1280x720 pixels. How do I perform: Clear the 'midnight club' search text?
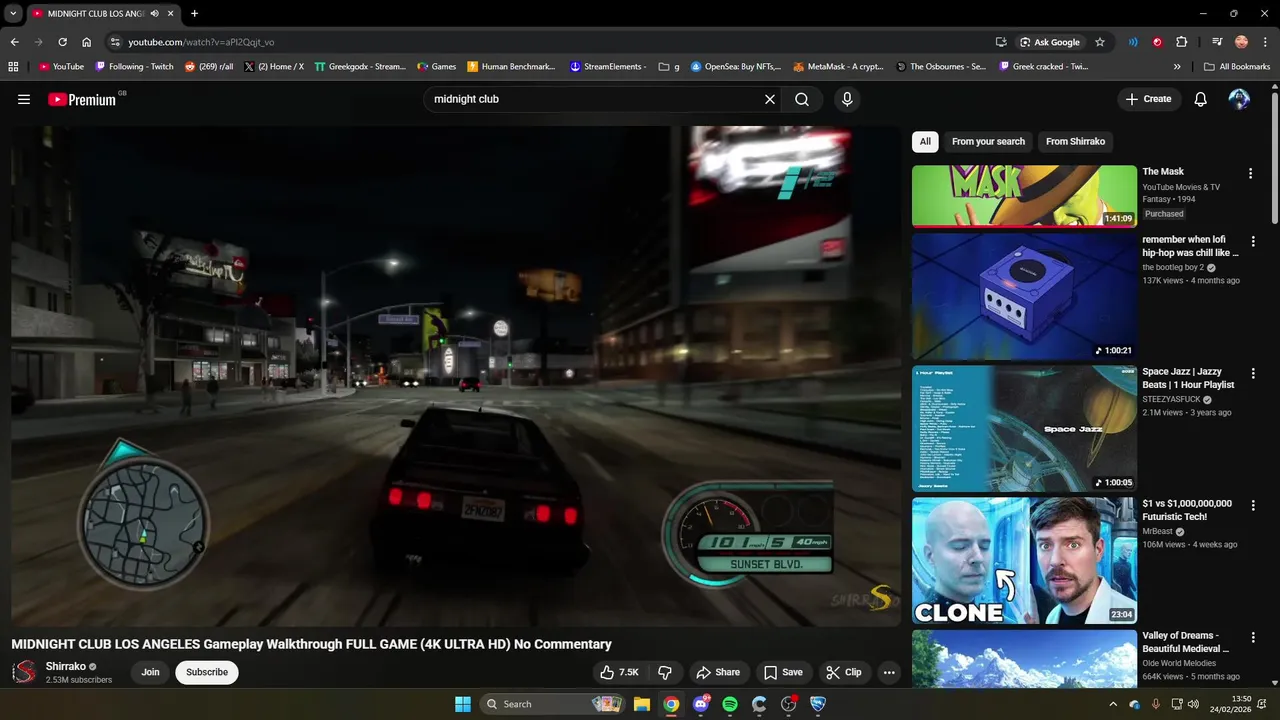pyautogui.click(x=770, y=99)
